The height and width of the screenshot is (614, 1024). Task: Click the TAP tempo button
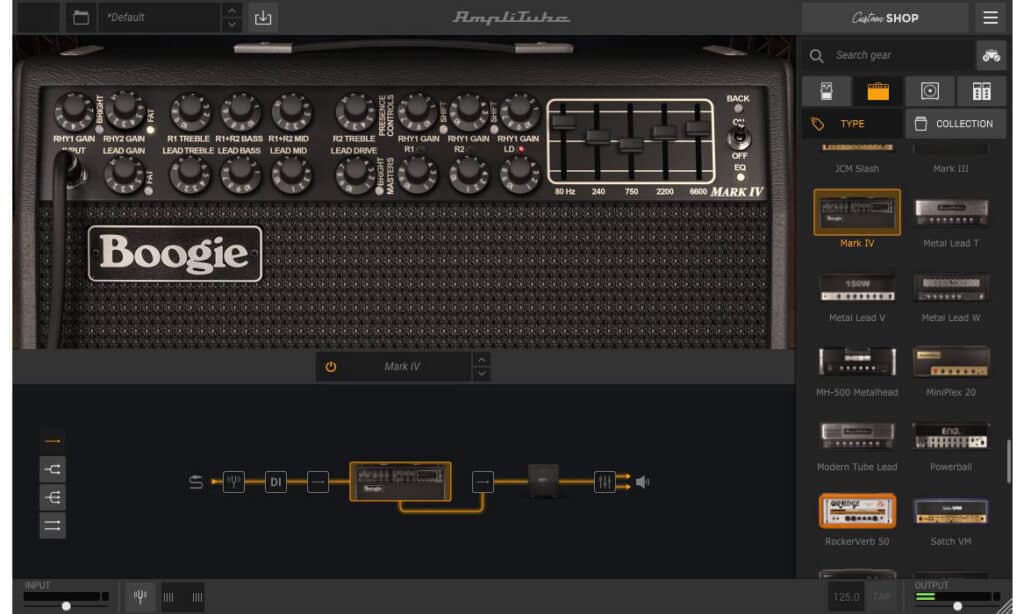click(x=882, y=596)
